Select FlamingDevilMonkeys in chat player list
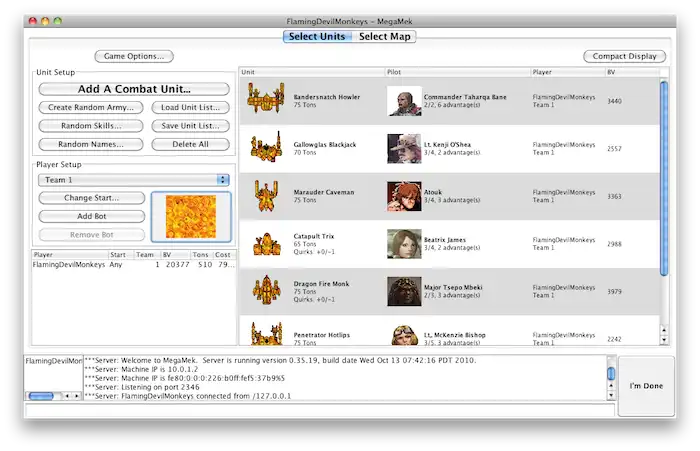Viewport: 700px width, 451px height. click(54, 361)
